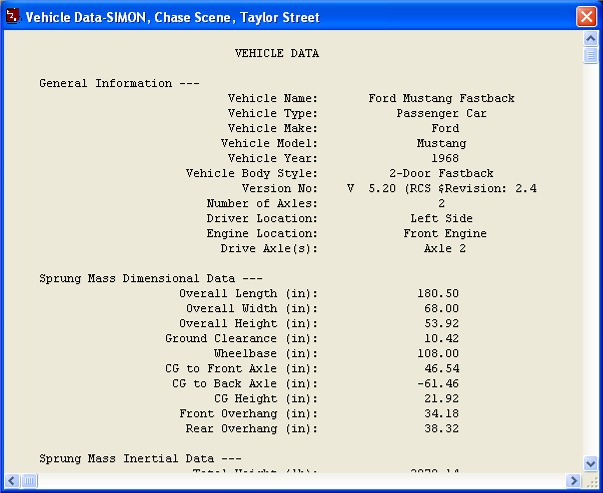The width and height of the screenshot is (603, 493).
Task: Click the horizontal scrollbar left arrow
Action: tap(11, 481)
